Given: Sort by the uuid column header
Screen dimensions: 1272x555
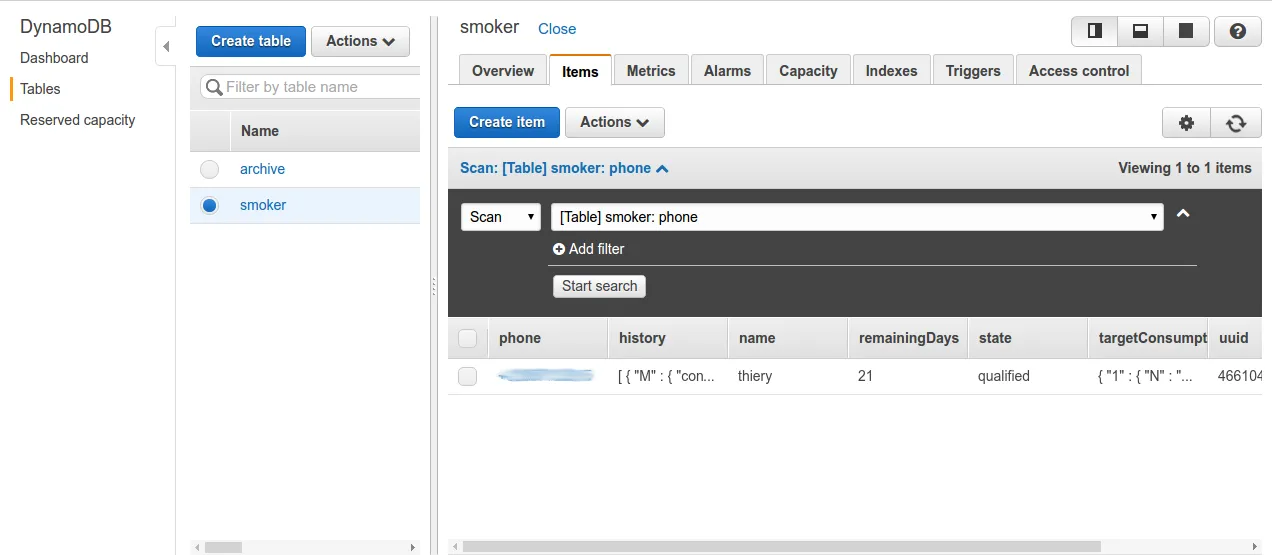Looking at the screenshot, I should 1234,338.
